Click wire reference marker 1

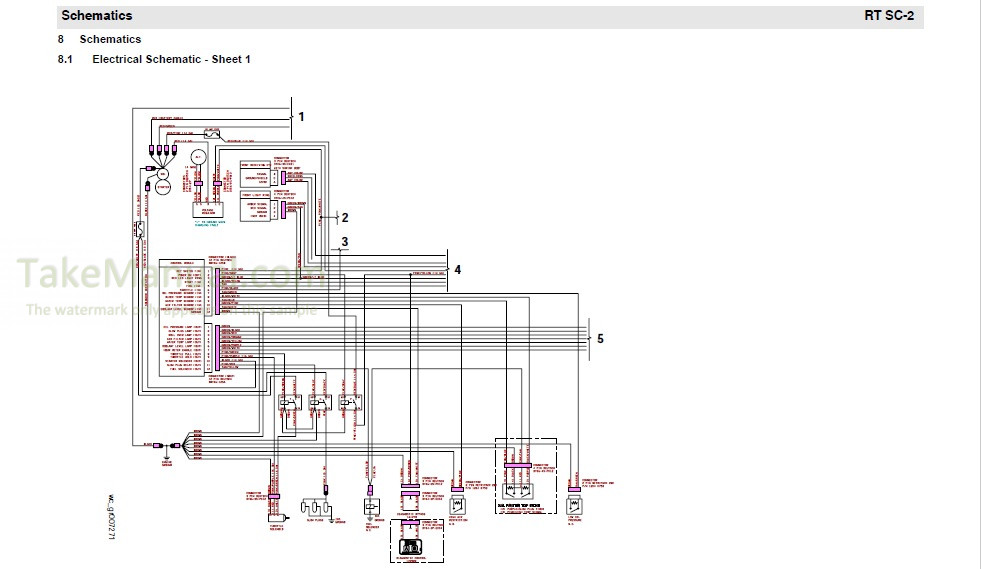point(301,117)
